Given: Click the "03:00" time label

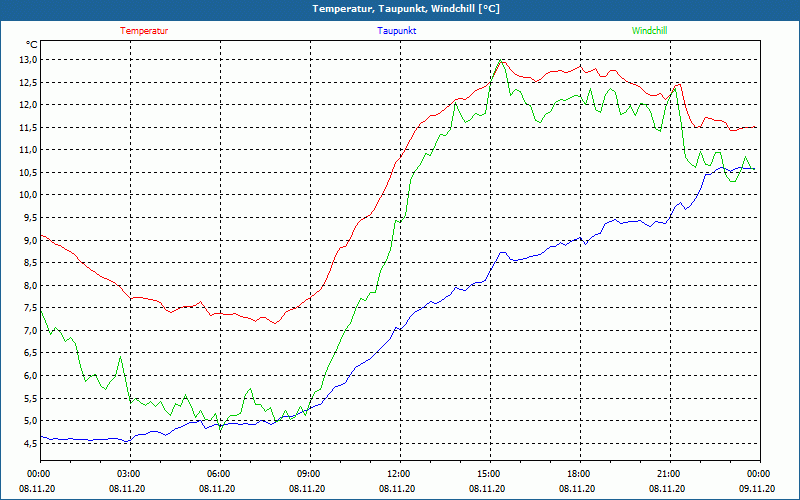Looking at the screenshot, I should tap(131, 474).
